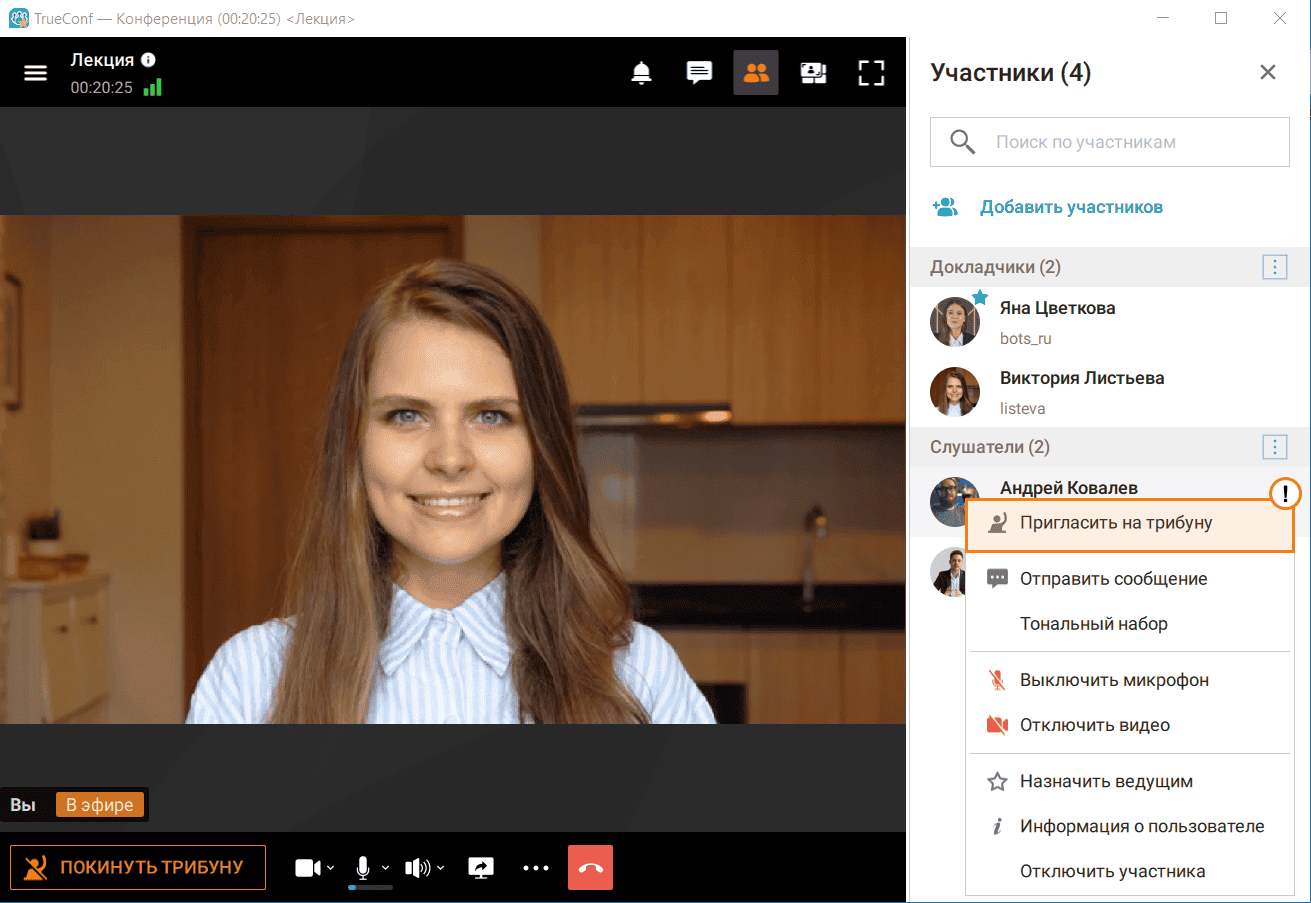
Task: Choose Отключить видео for the participant
Action: pos(1130,725)
